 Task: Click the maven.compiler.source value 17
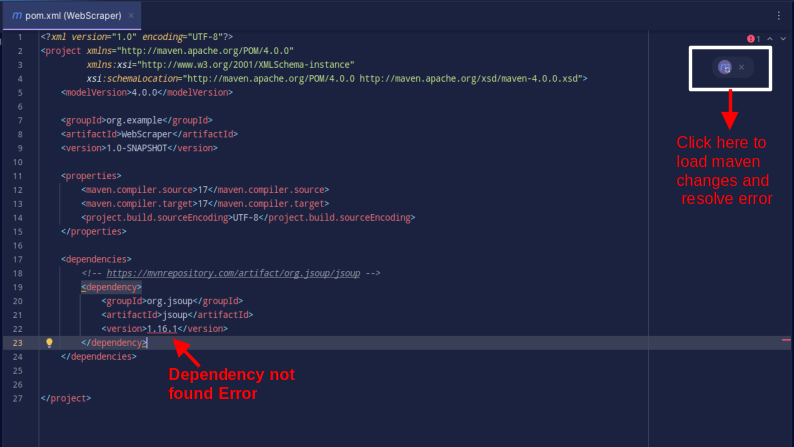click(x=203, y=190)
